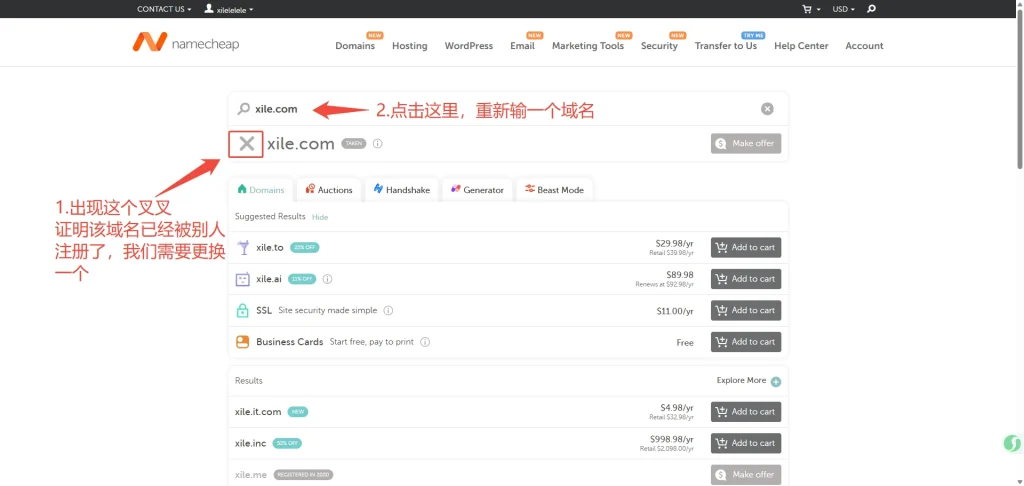The height and width of the screenshot is (486, 1024).
Task: Click the $11.00/yr SSL price
Action: 675,312
